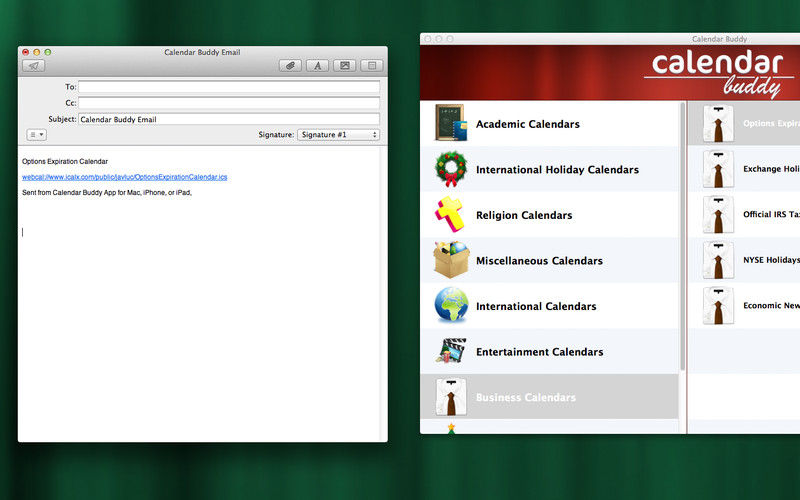This screenshot has width=800, height=500.
Task: Open the fonts panel in email toolbar
Action: point(317,65)
